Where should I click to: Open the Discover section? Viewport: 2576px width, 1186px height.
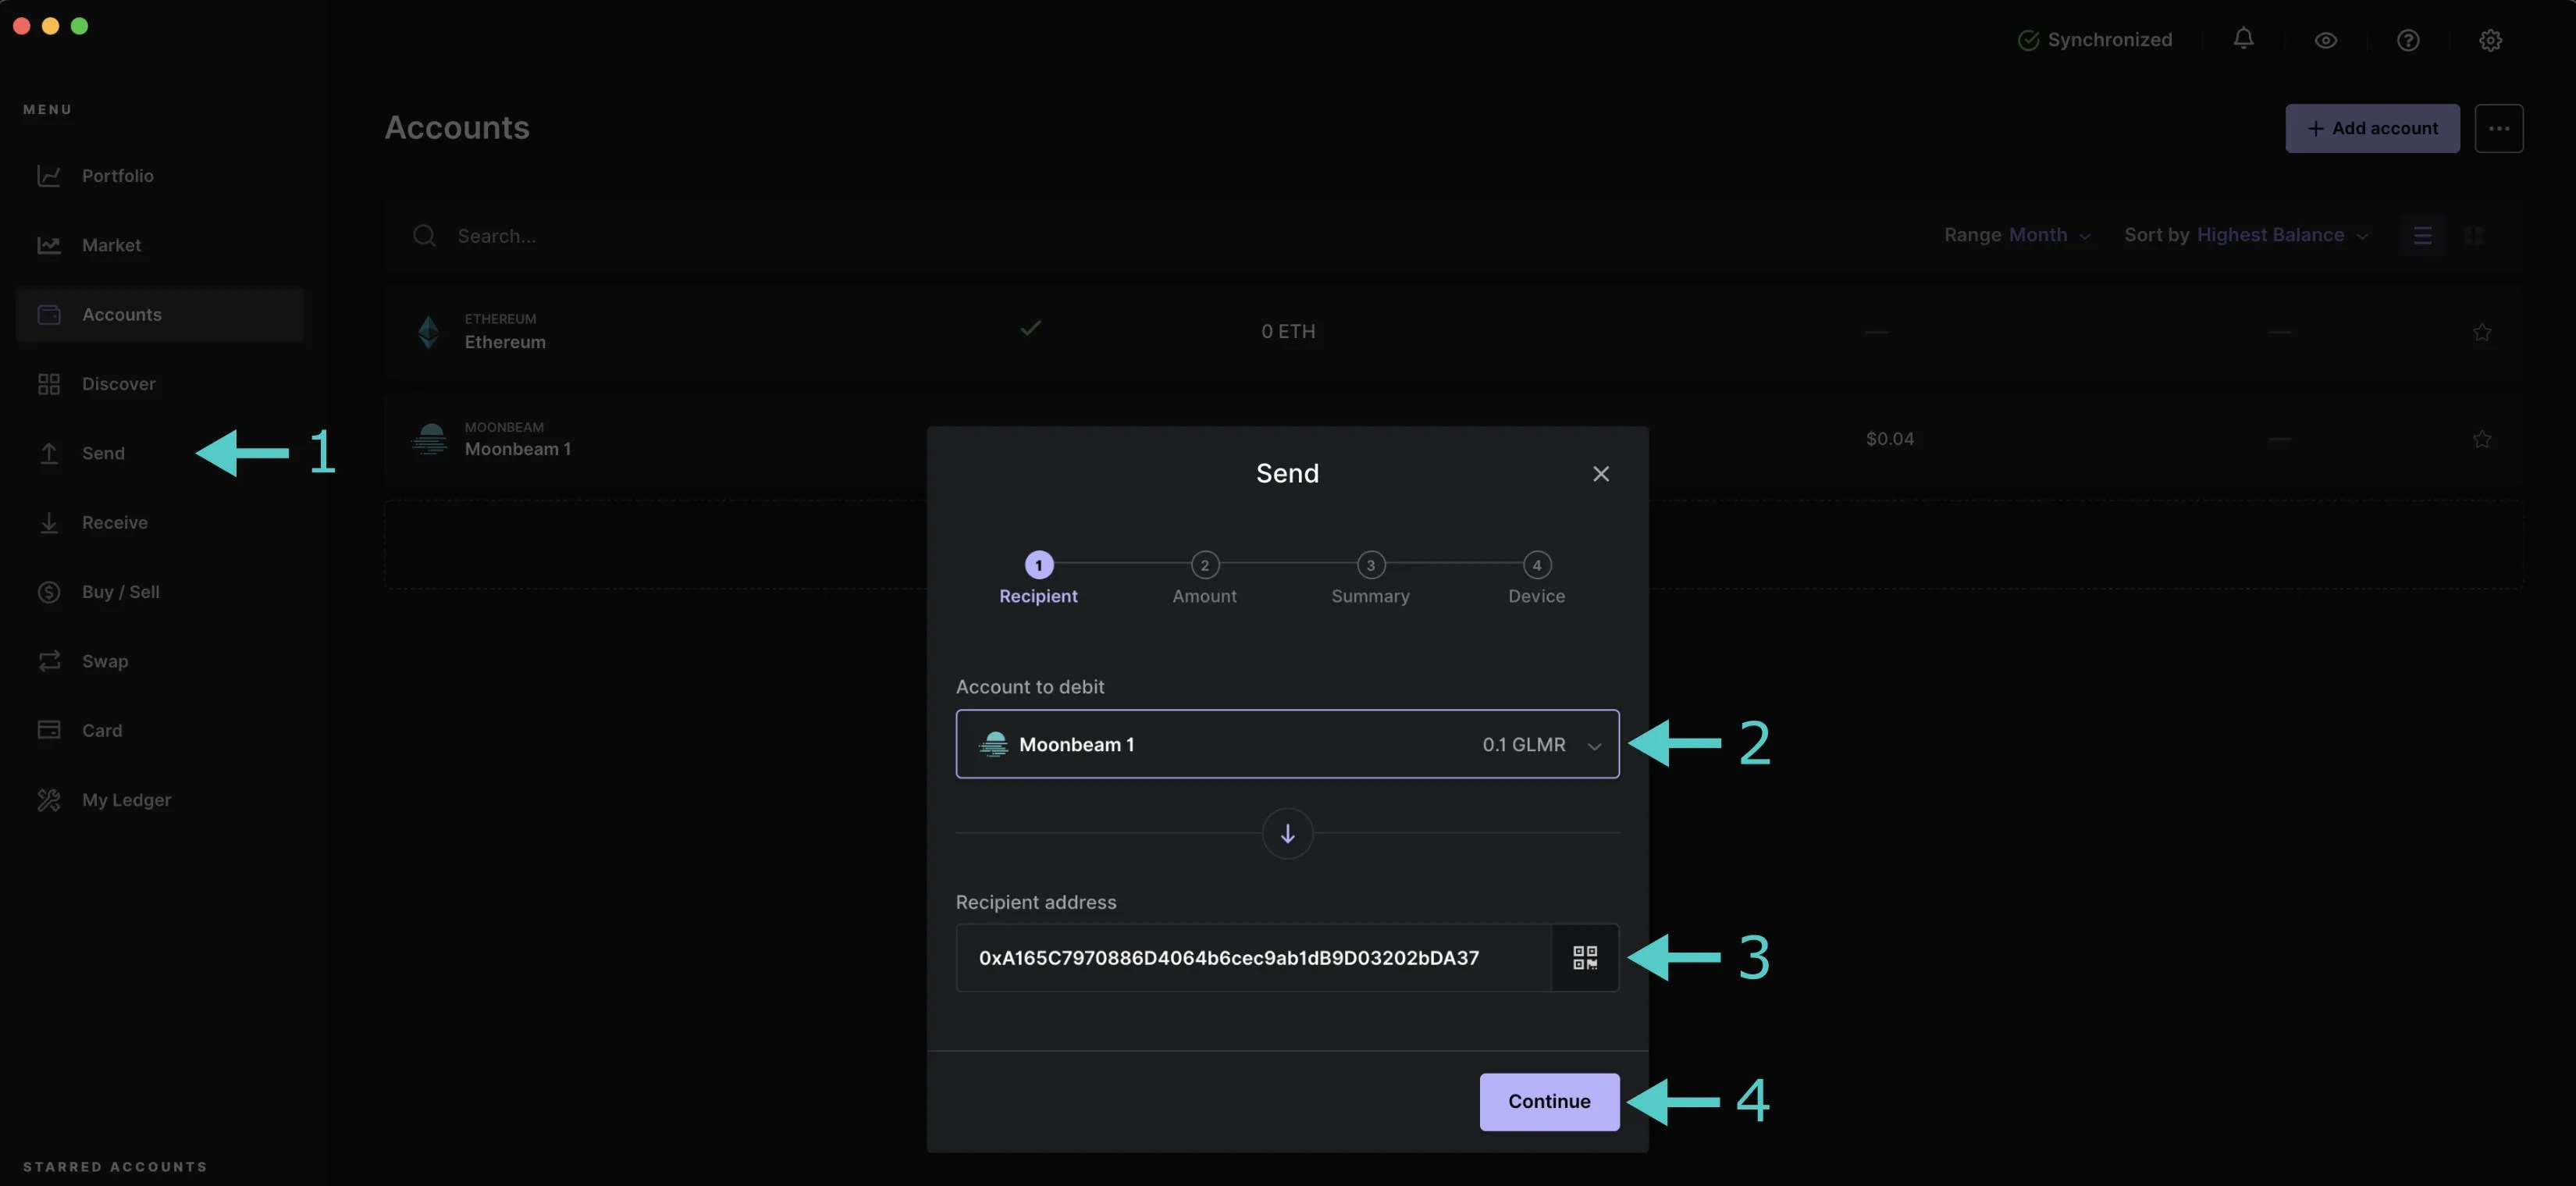pyautogui.click(x=118, y=383)
